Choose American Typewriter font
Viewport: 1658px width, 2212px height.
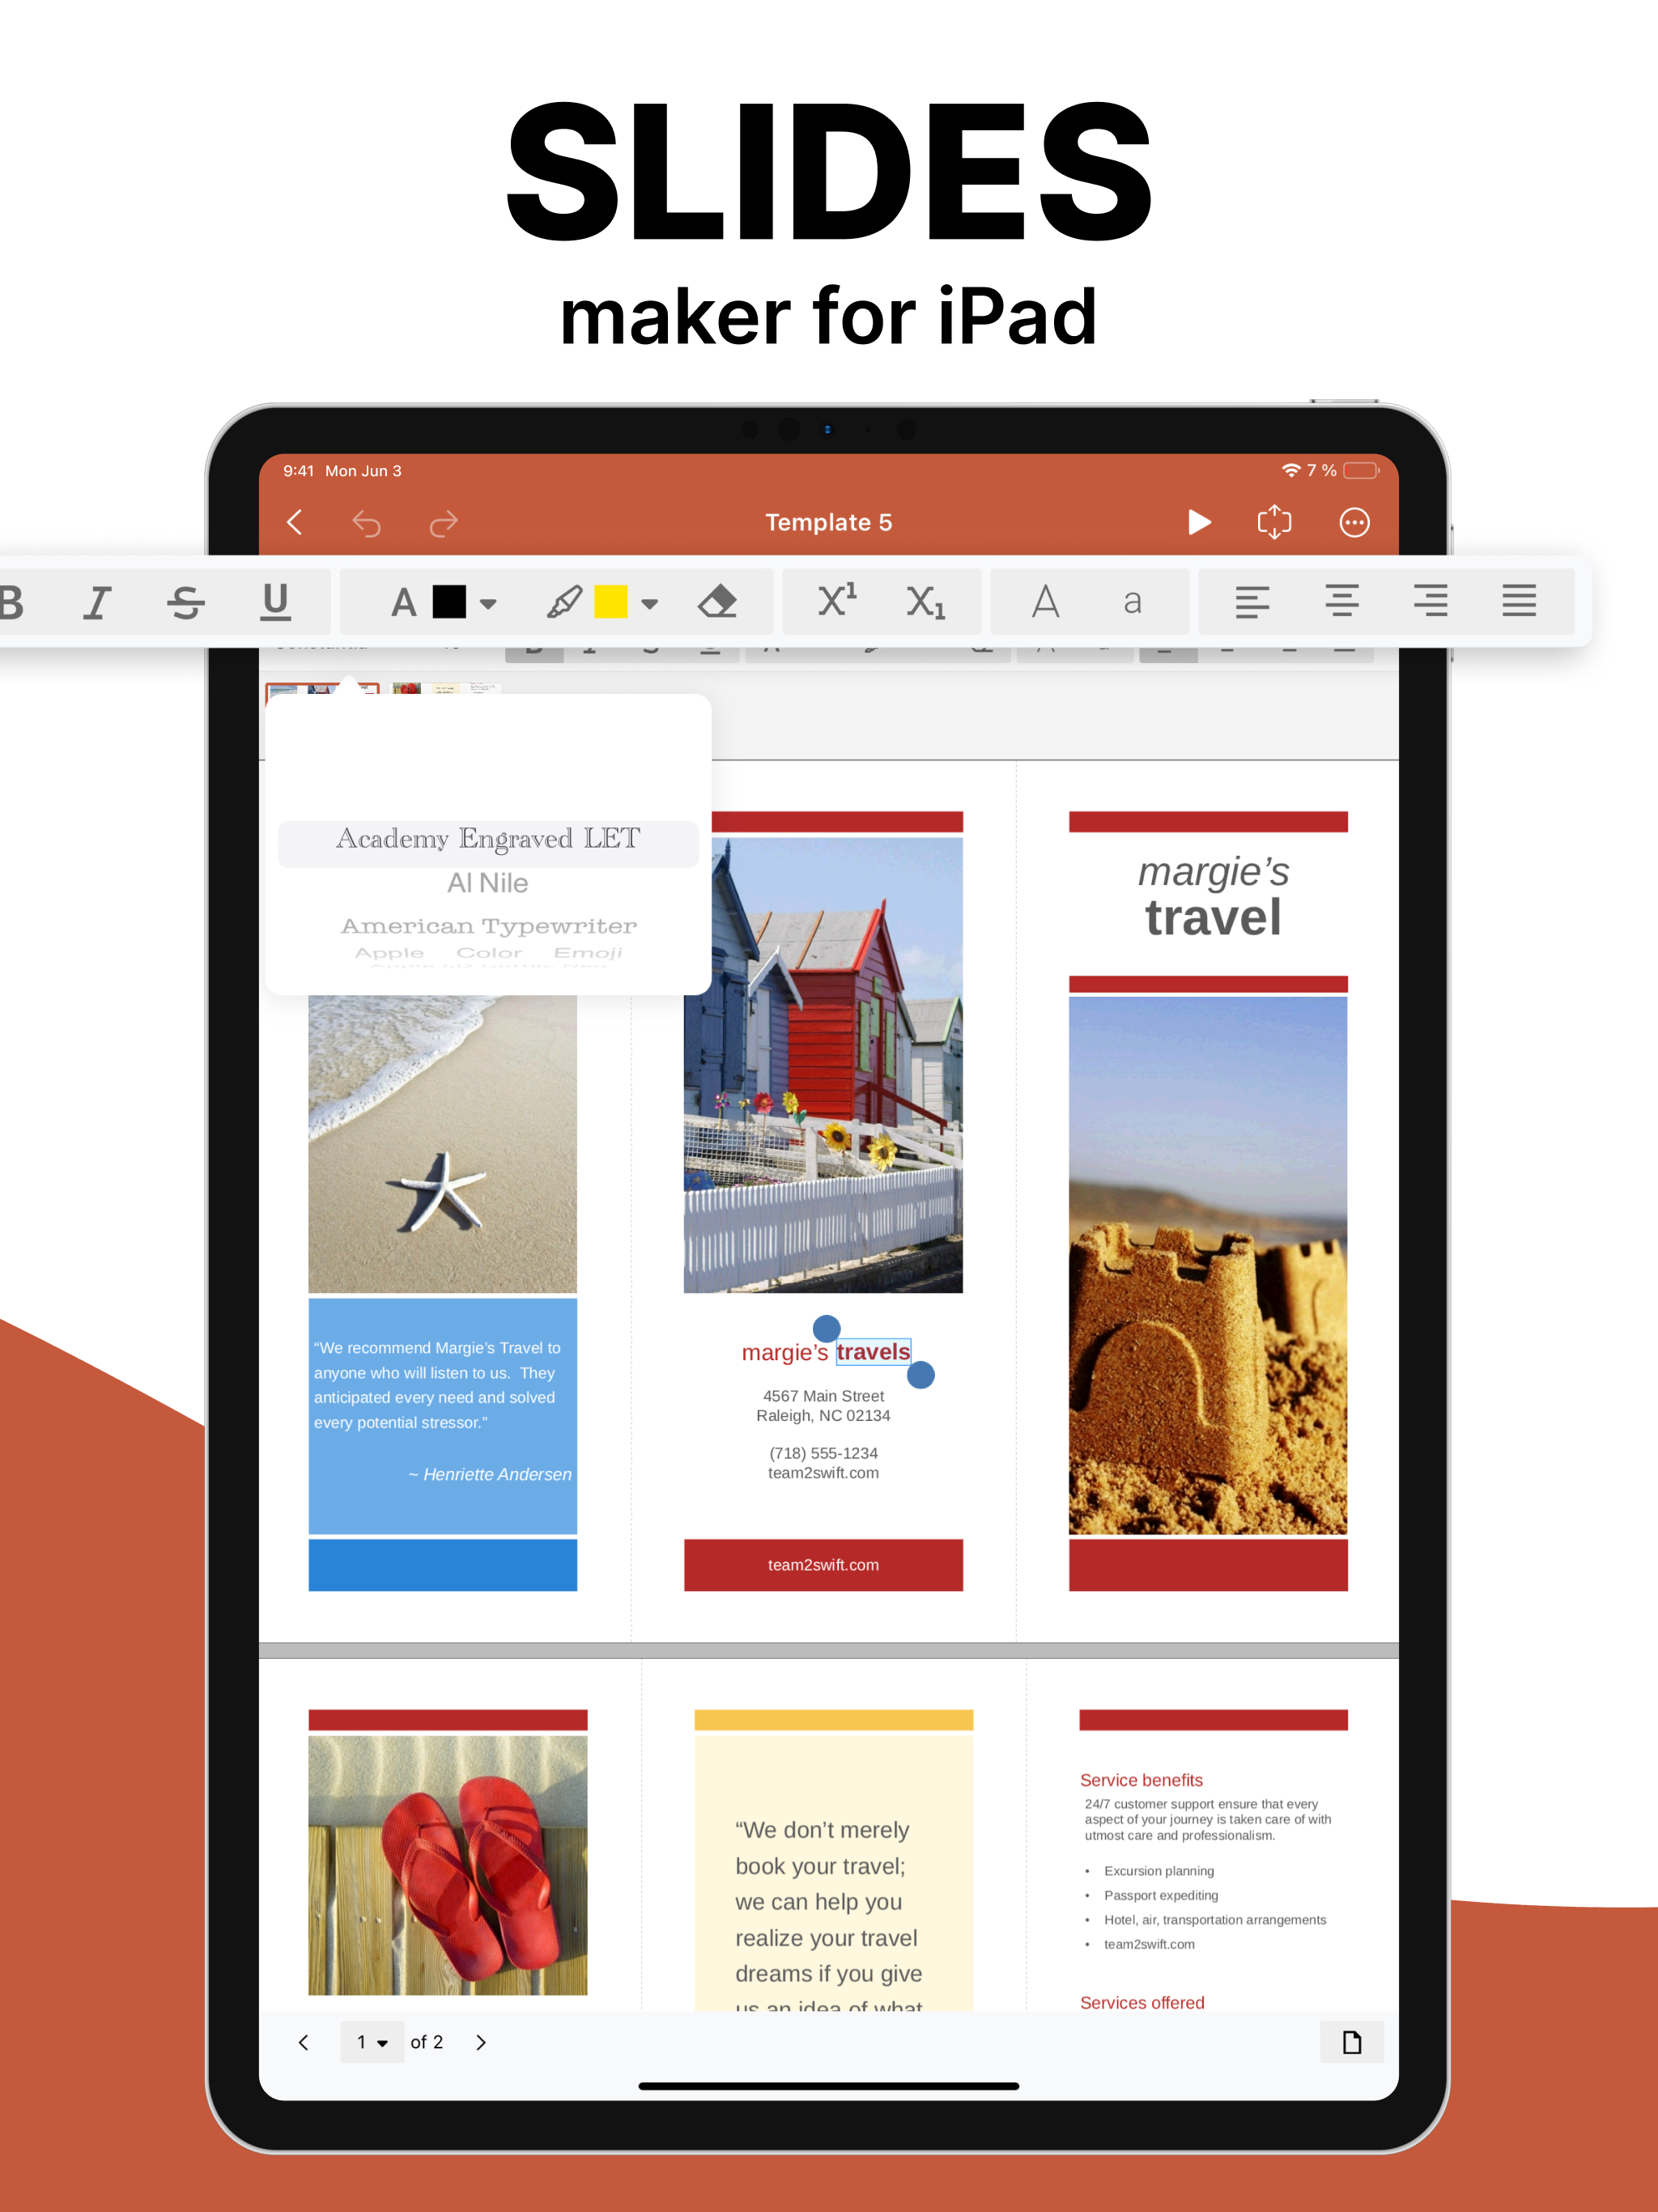[x=488, y=926]
